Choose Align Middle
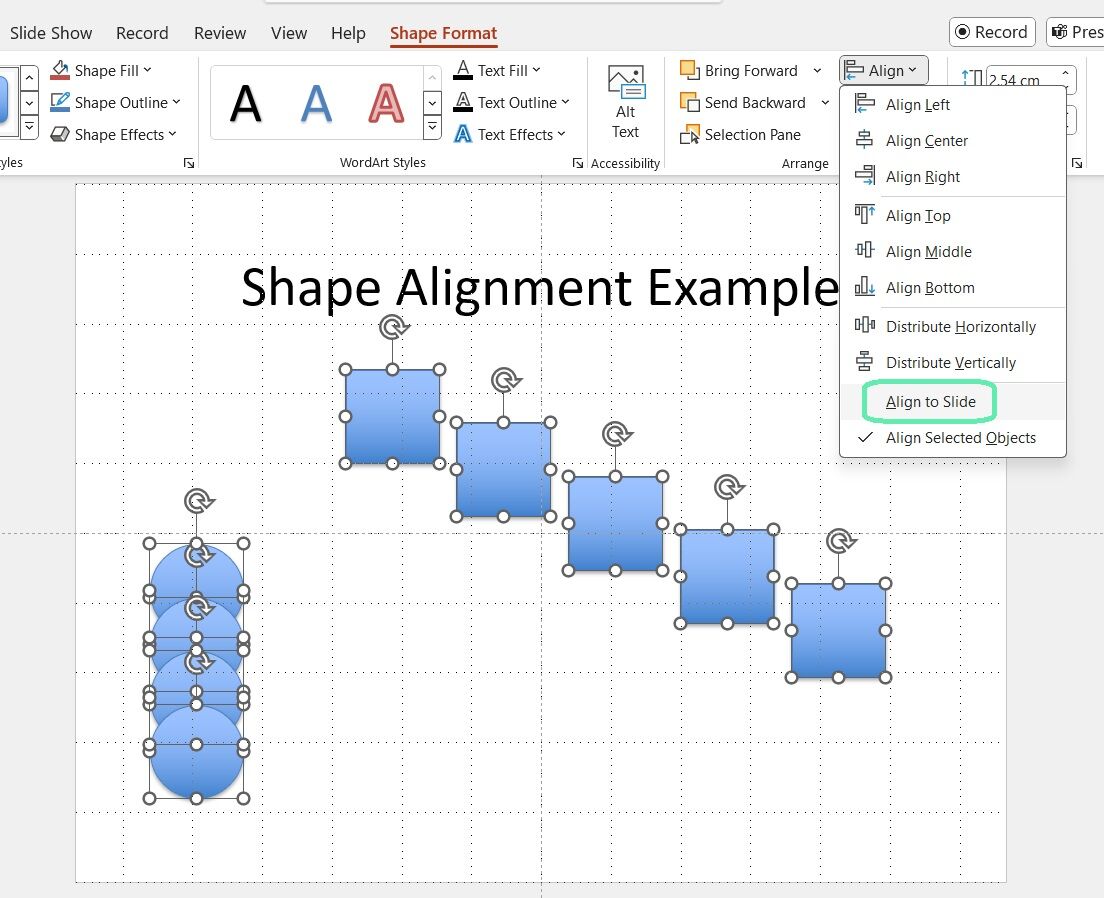 point(953,251)
